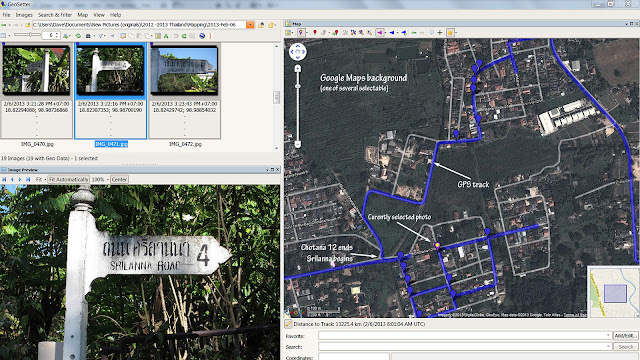Viewport: 640px width, 360px height.
Task: Go to next image in preview toolbar
Action: 20,179
